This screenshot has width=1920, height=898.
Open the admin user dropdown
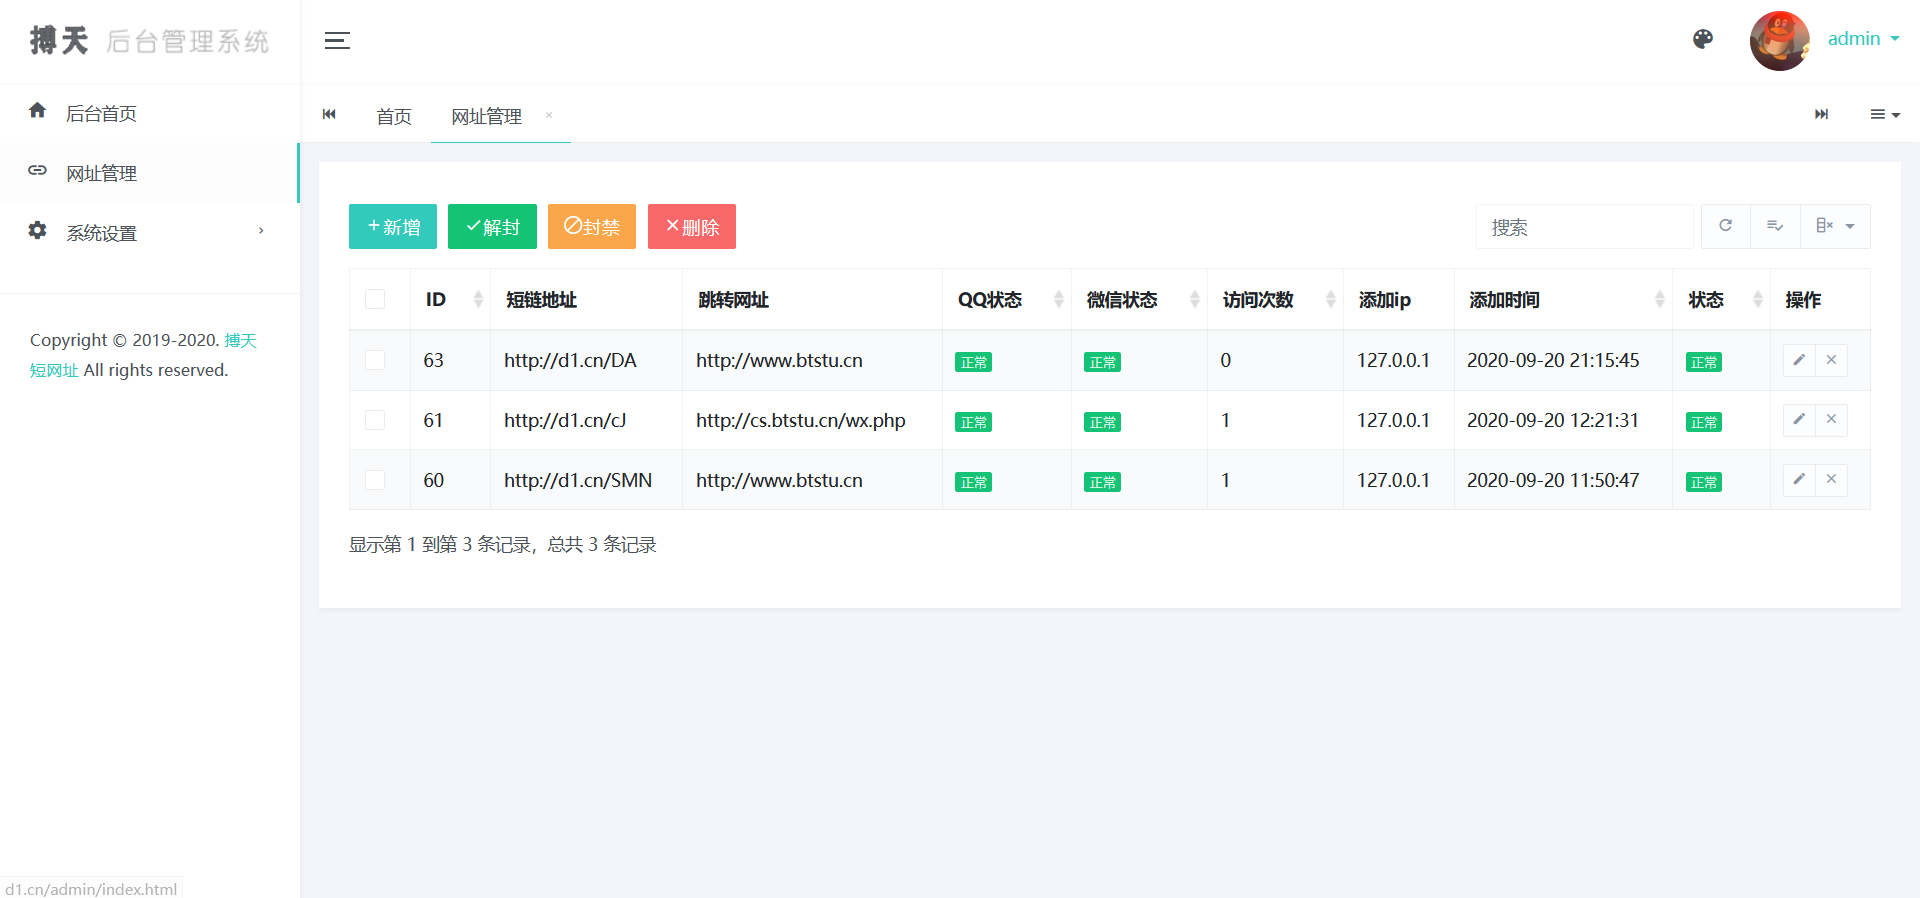[1862, 39]
